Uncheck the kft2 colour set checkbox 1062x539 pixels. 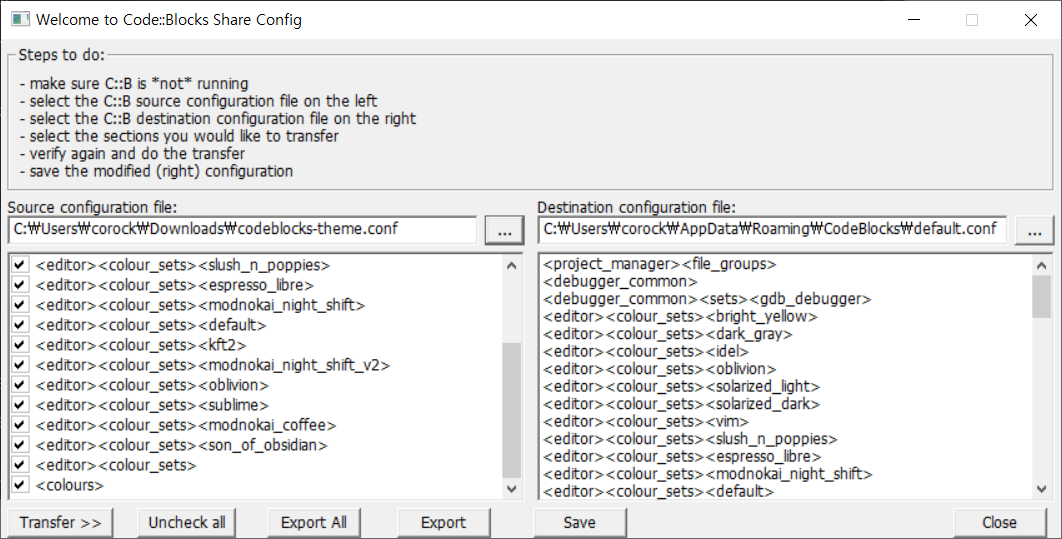pos(20,345)
